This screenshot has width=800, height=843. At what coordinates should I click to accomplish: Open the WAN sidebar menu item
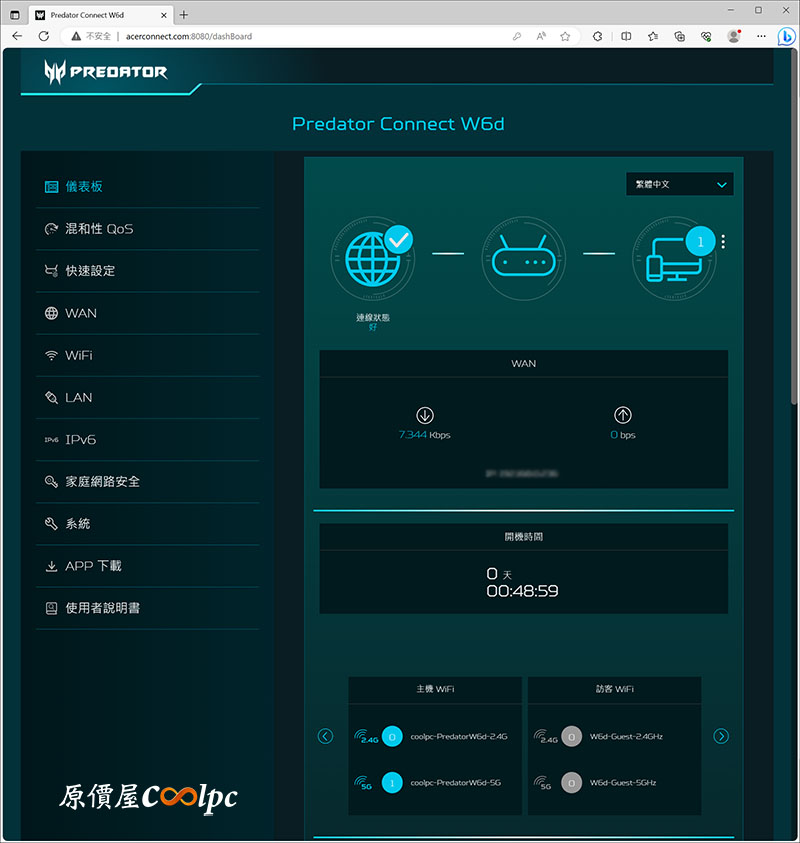147,313
